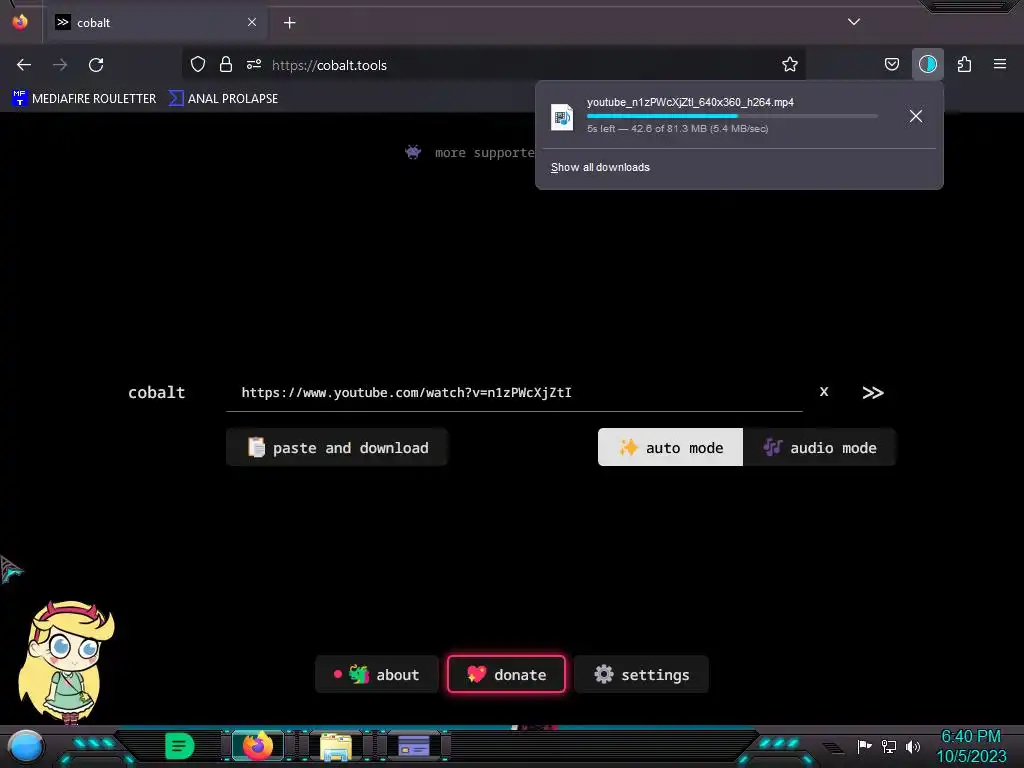Open volume speaker tray icon
This screenshot has width=1024, height=768.
click(913, 746)
